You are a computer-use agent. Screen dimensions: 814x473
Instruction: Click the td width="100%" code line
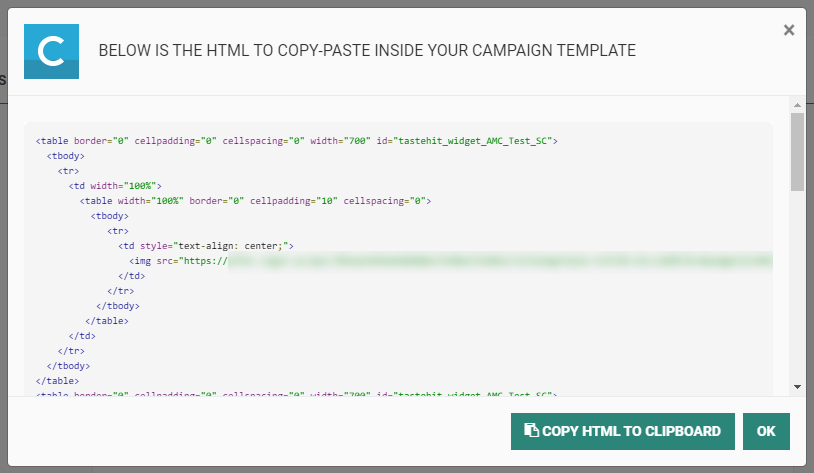coord(114,186)
